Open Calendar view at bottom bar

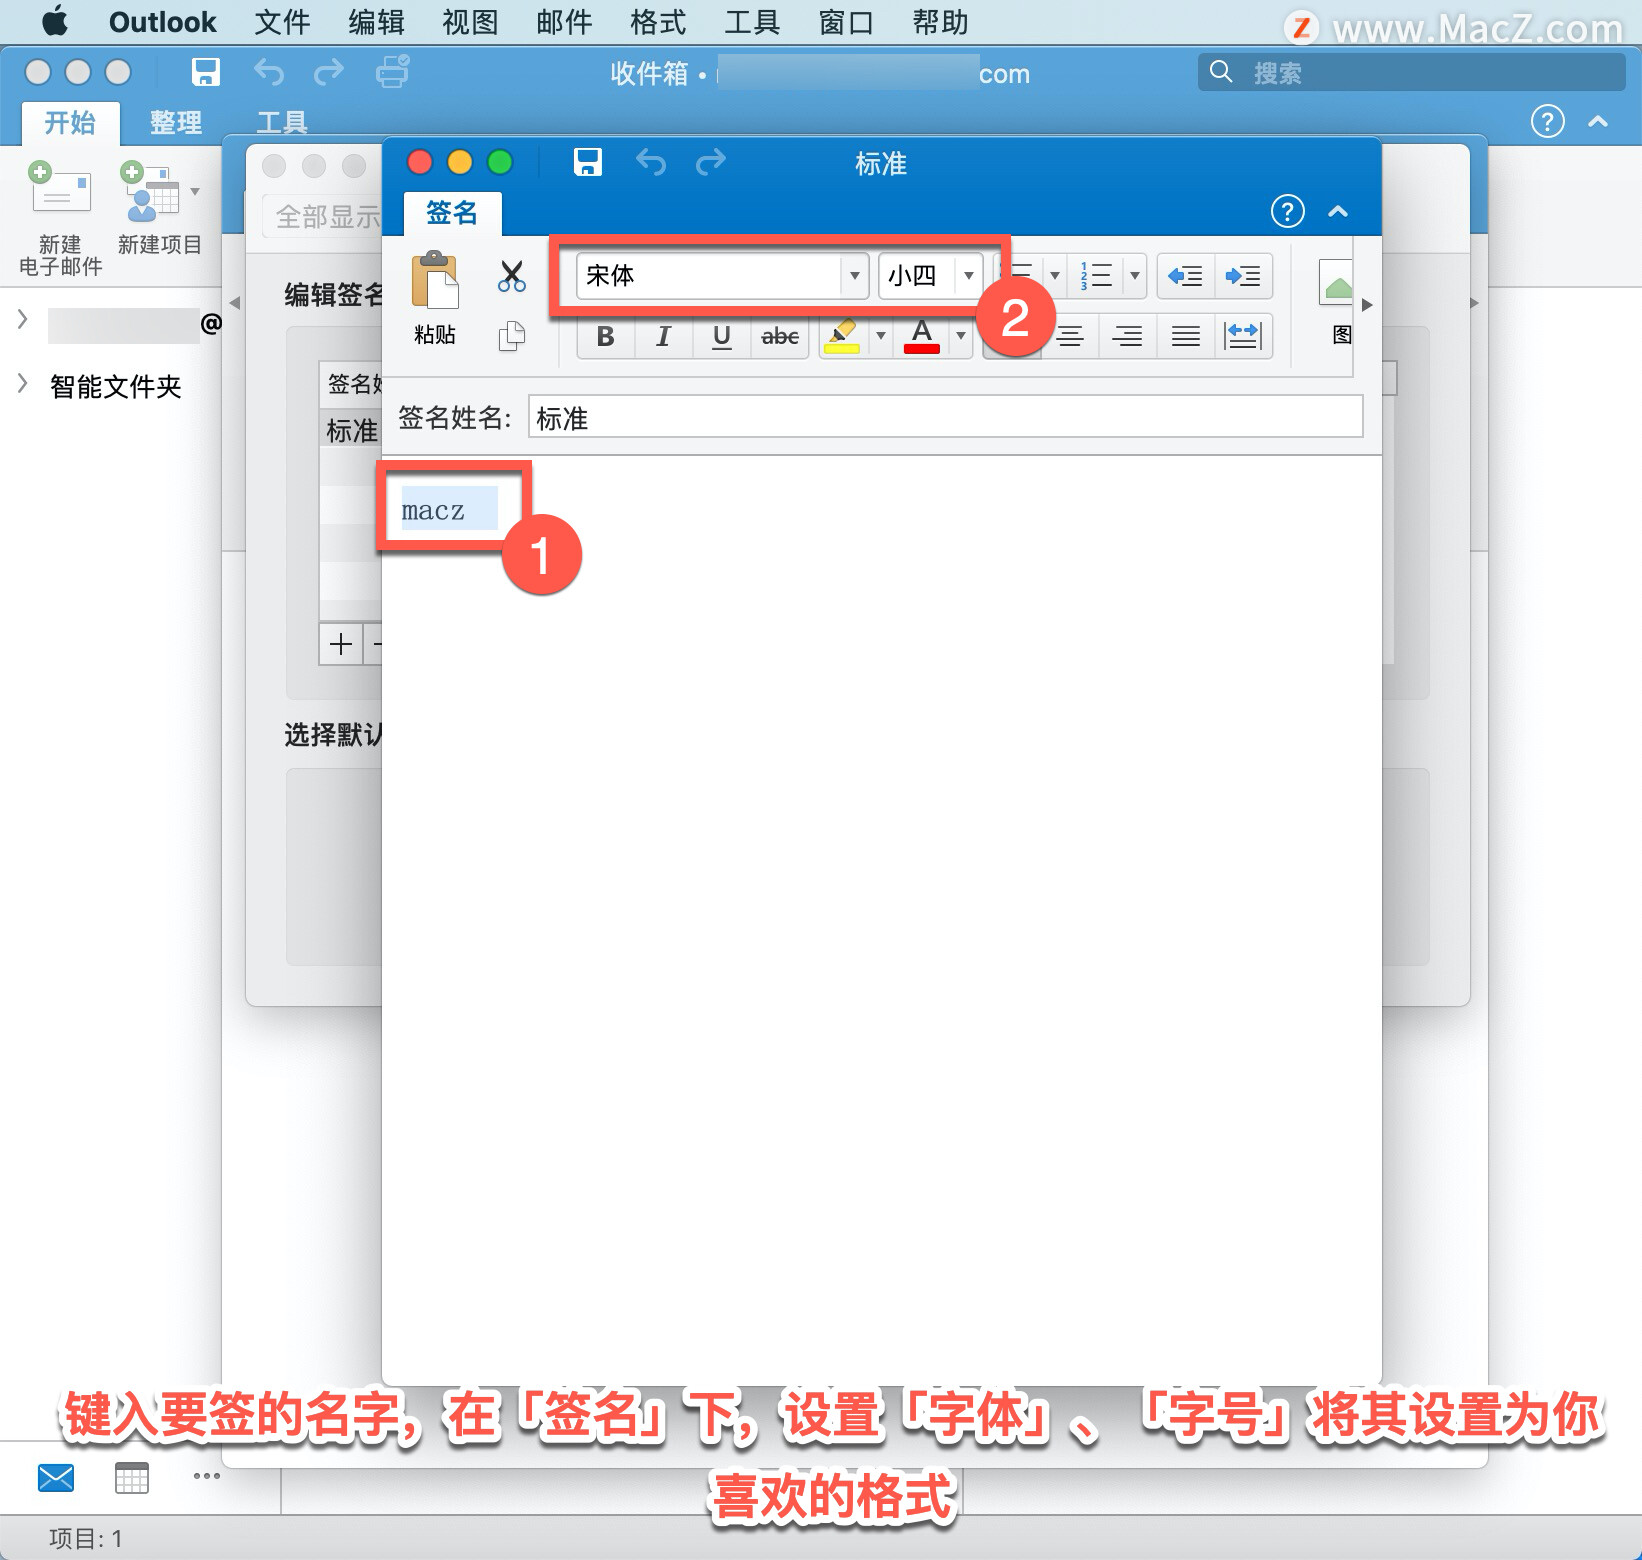[131, 1477]
